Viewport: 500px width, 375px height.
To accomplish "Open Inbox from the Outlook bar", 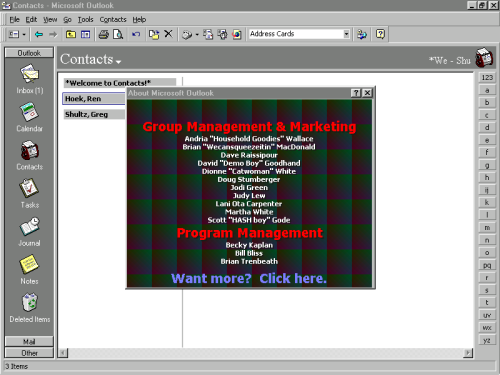I will pyautogui.click(x=29, y=79).
